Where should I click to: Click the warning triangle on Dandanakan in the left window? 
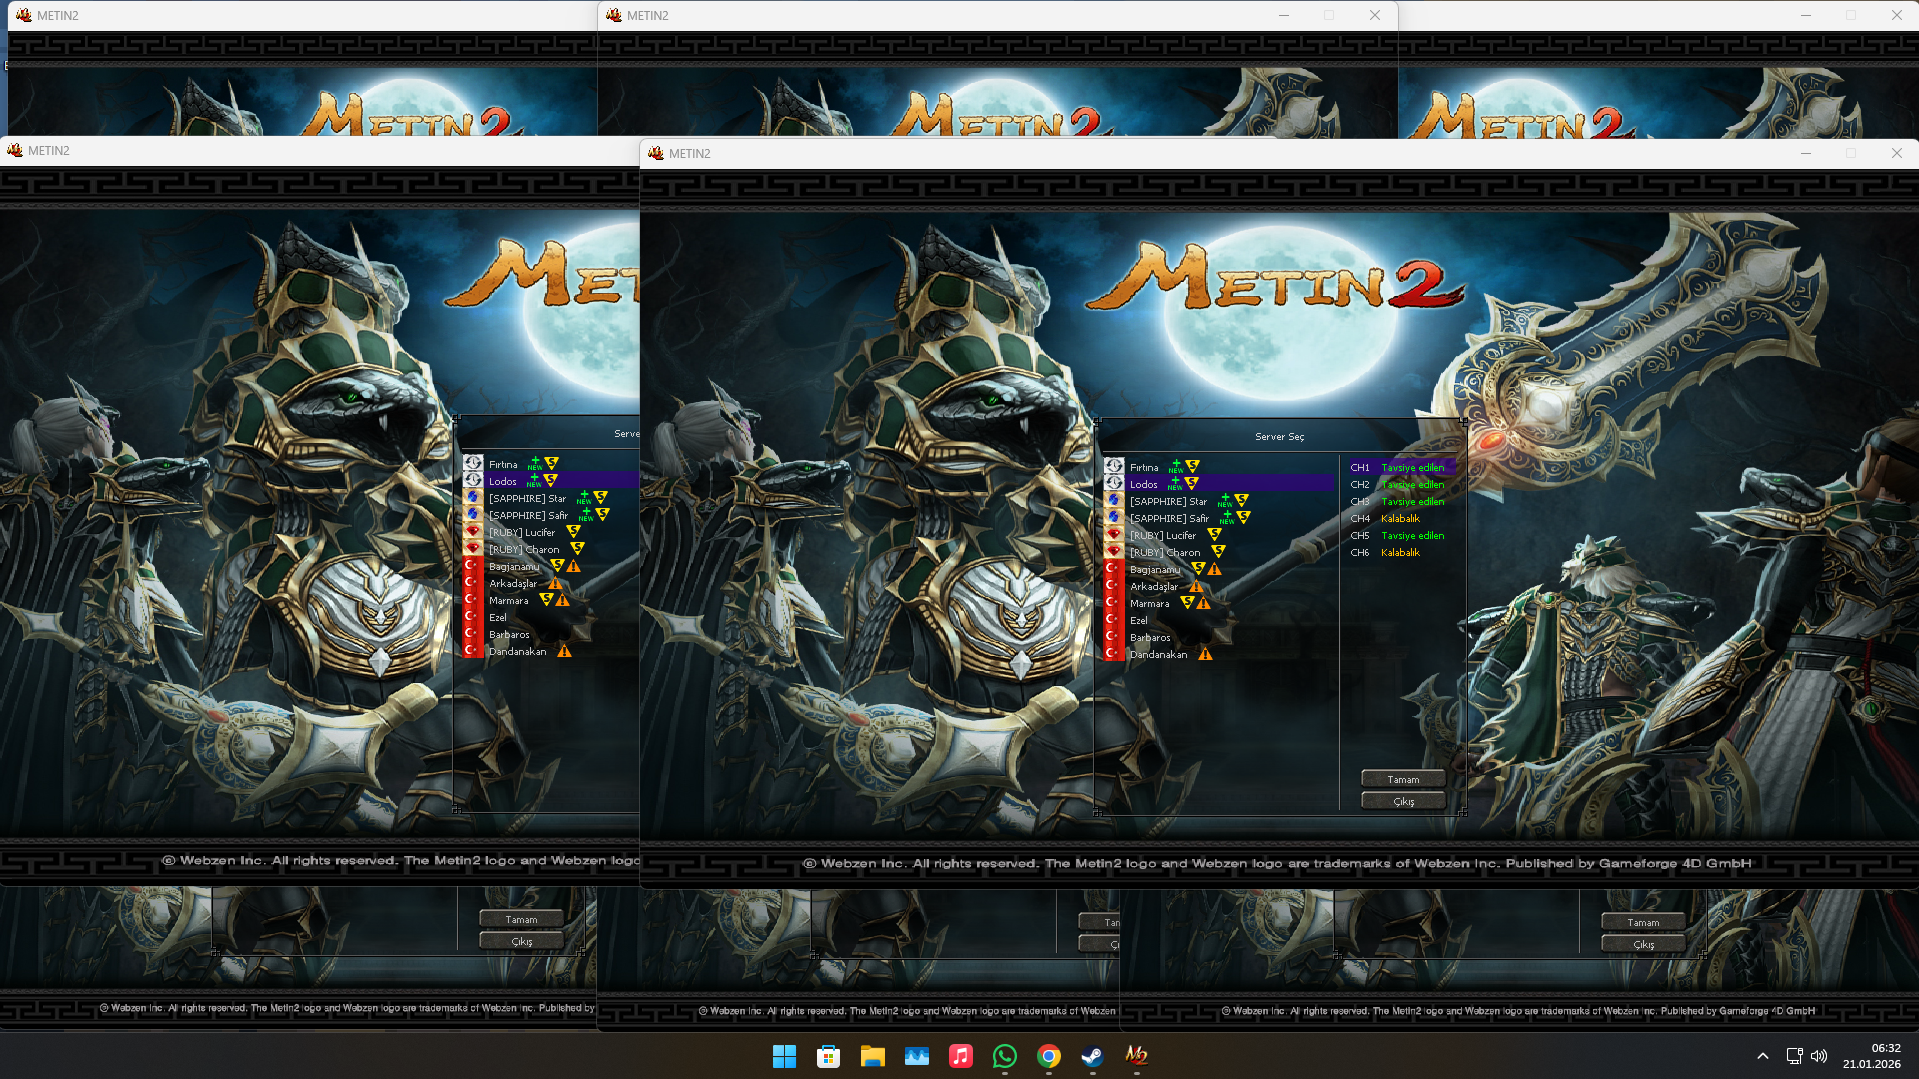(x=564, y=651)
